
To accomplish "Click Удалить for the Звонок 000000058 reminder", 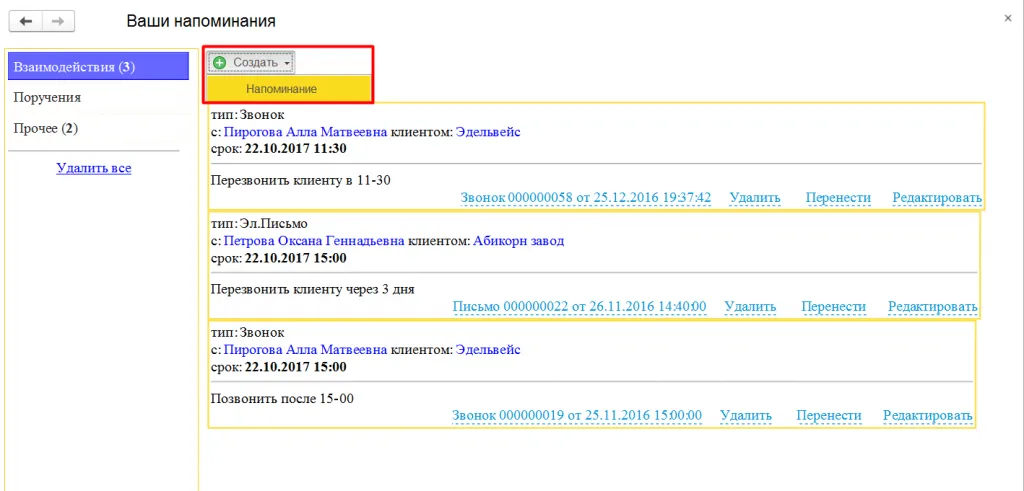I will (754, 197).
